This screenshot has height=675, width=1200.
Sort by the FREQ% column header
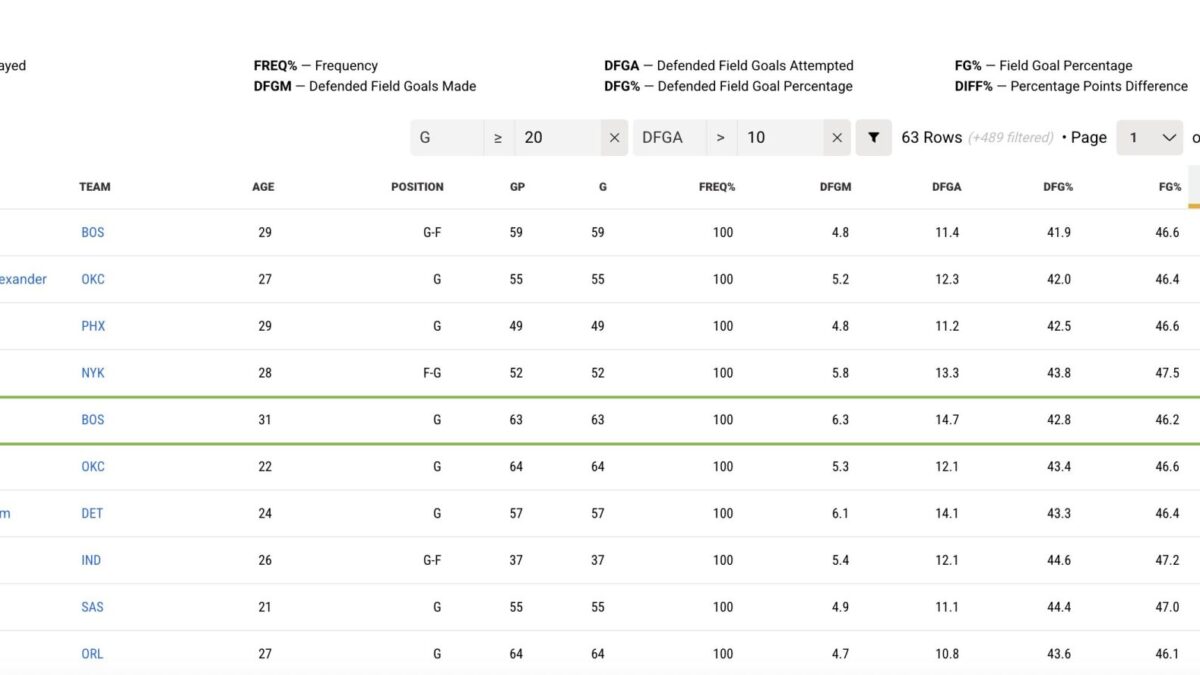tap(716, 187)
